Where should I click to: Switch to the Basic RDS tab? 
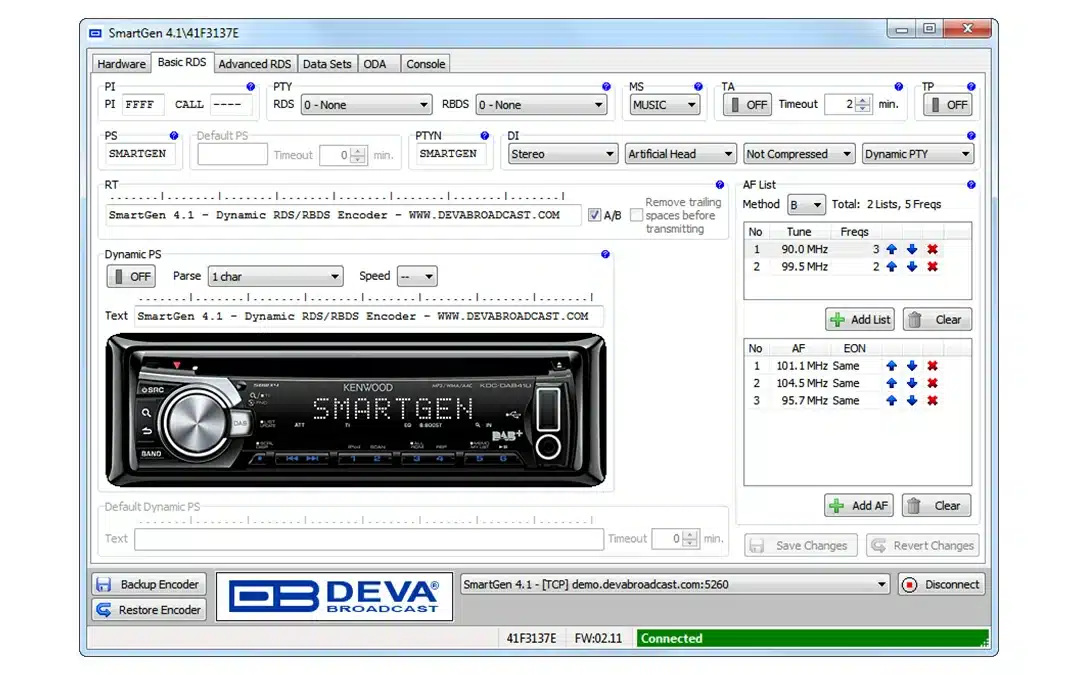pyautogui.click(x=182, y=62)
